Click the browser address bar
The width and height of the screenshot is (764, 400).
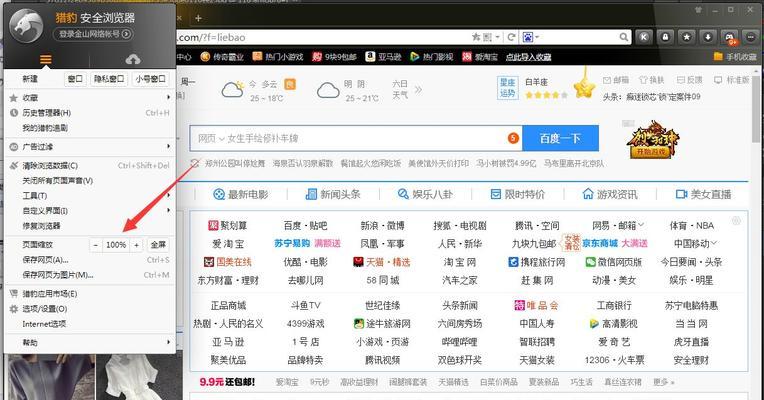(323, 37)
